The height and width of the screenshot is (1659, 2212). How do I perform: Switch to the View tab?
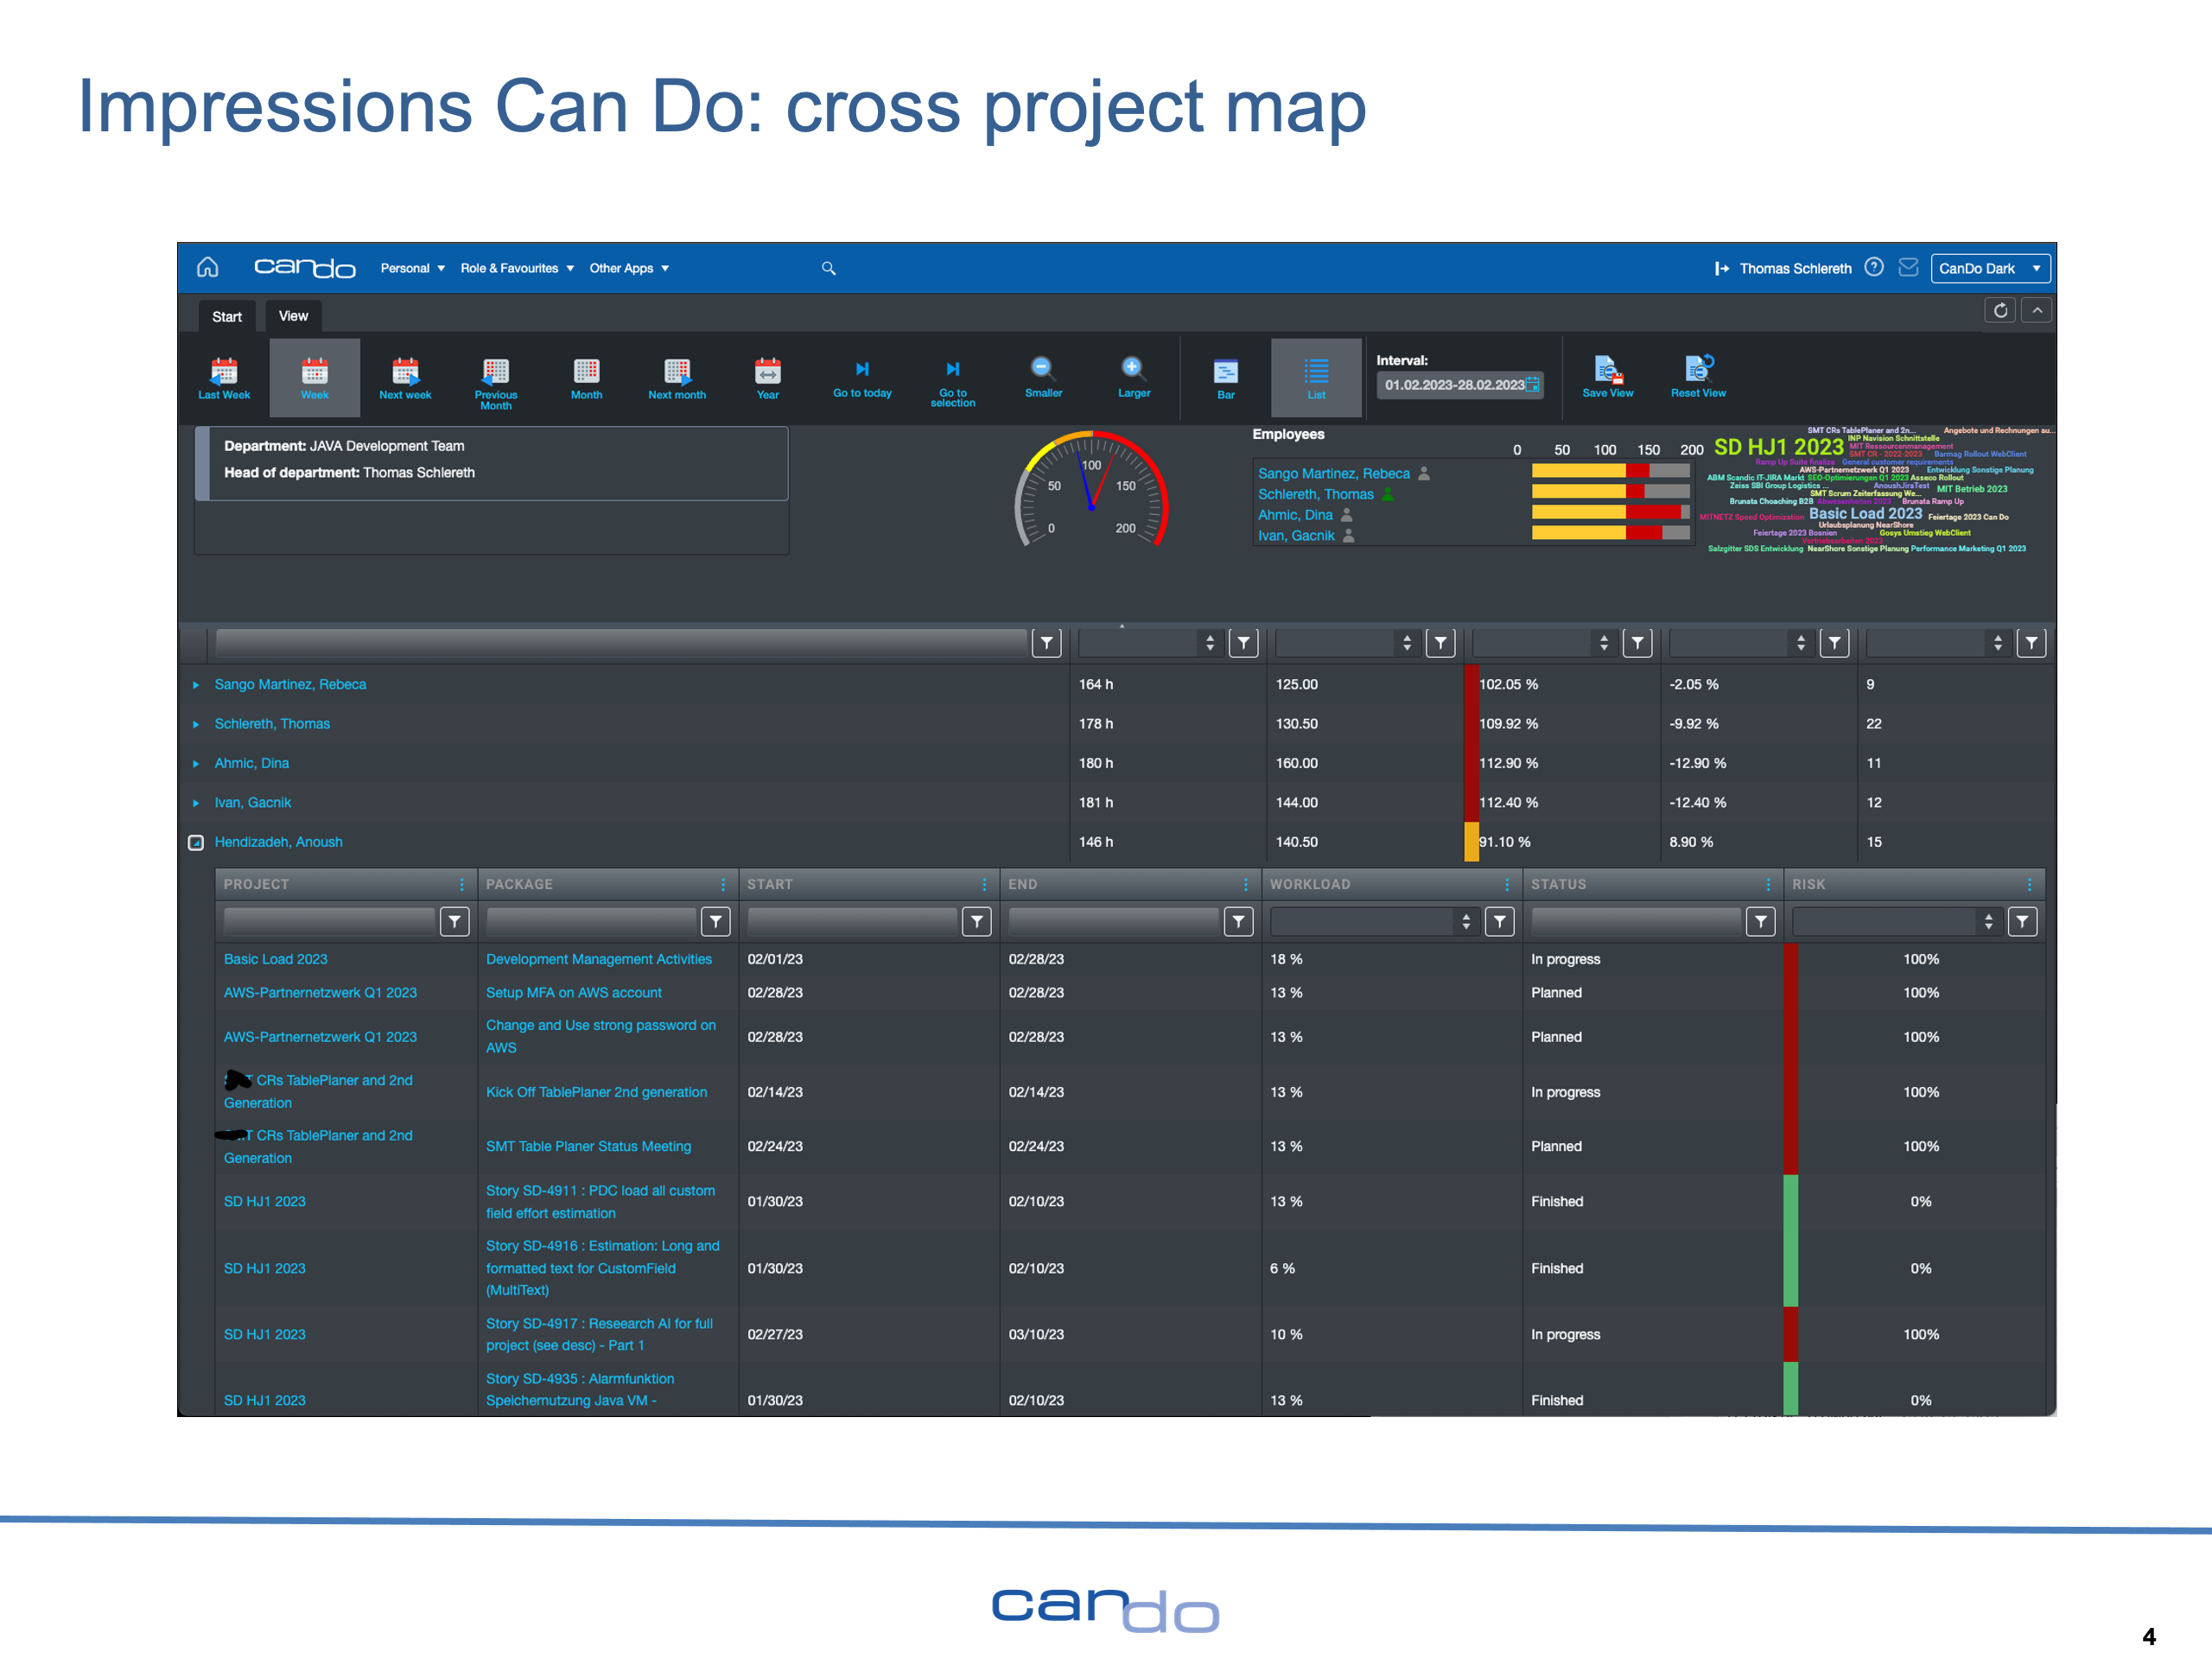(293, 316)
